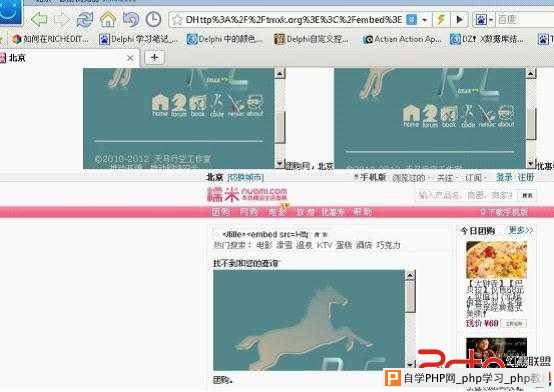Screen dimensions: 554x392
Task: Click the 关注 follow link
Action: click(x=445, y=177)
